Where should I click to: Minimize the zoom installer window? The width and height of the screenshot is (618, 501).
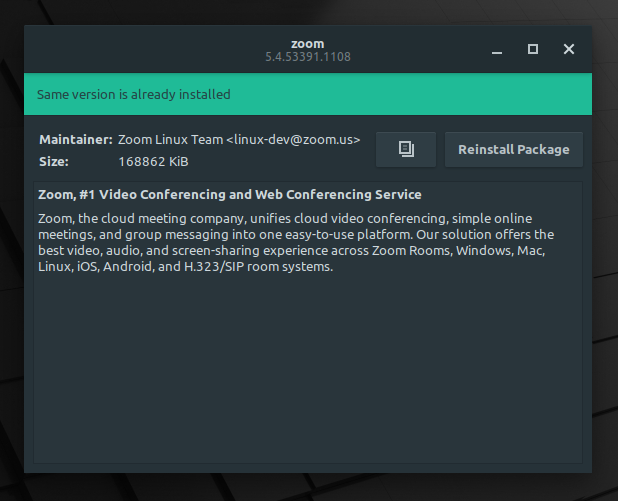click(x=497, y=49)
